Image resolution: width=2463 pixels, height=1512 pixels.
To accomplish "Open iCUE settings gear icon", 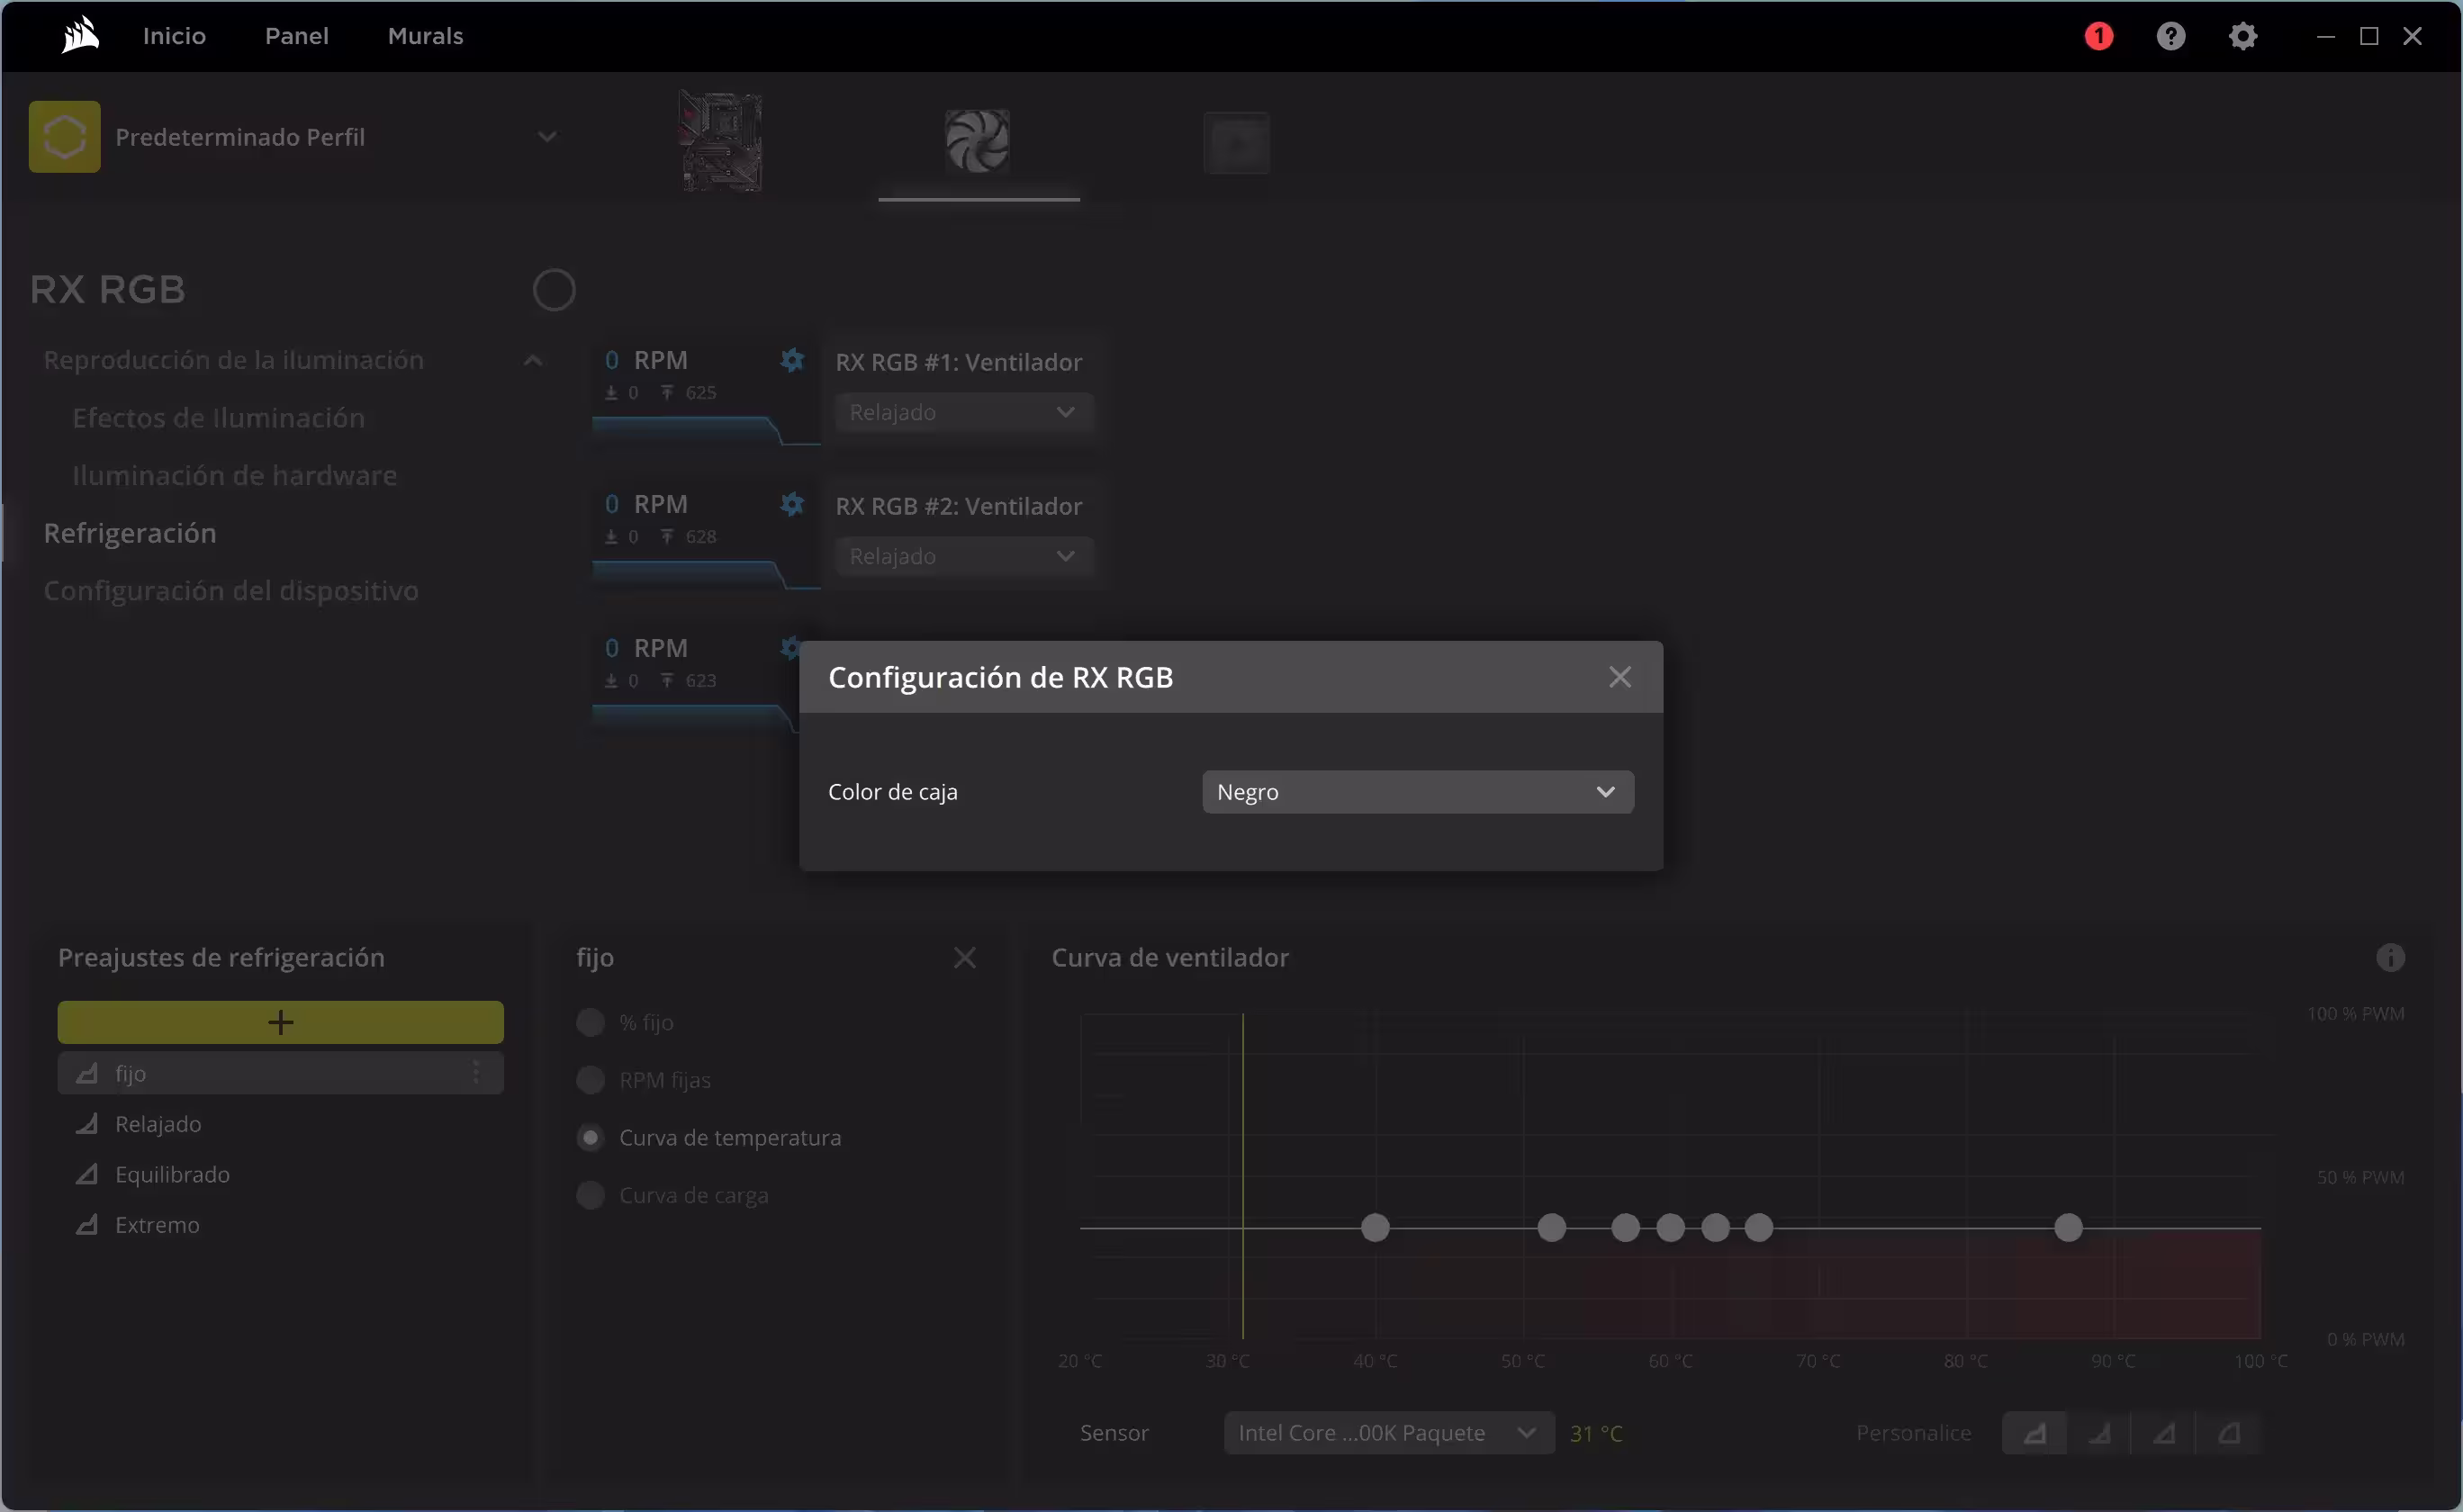I will point(2242,36).
